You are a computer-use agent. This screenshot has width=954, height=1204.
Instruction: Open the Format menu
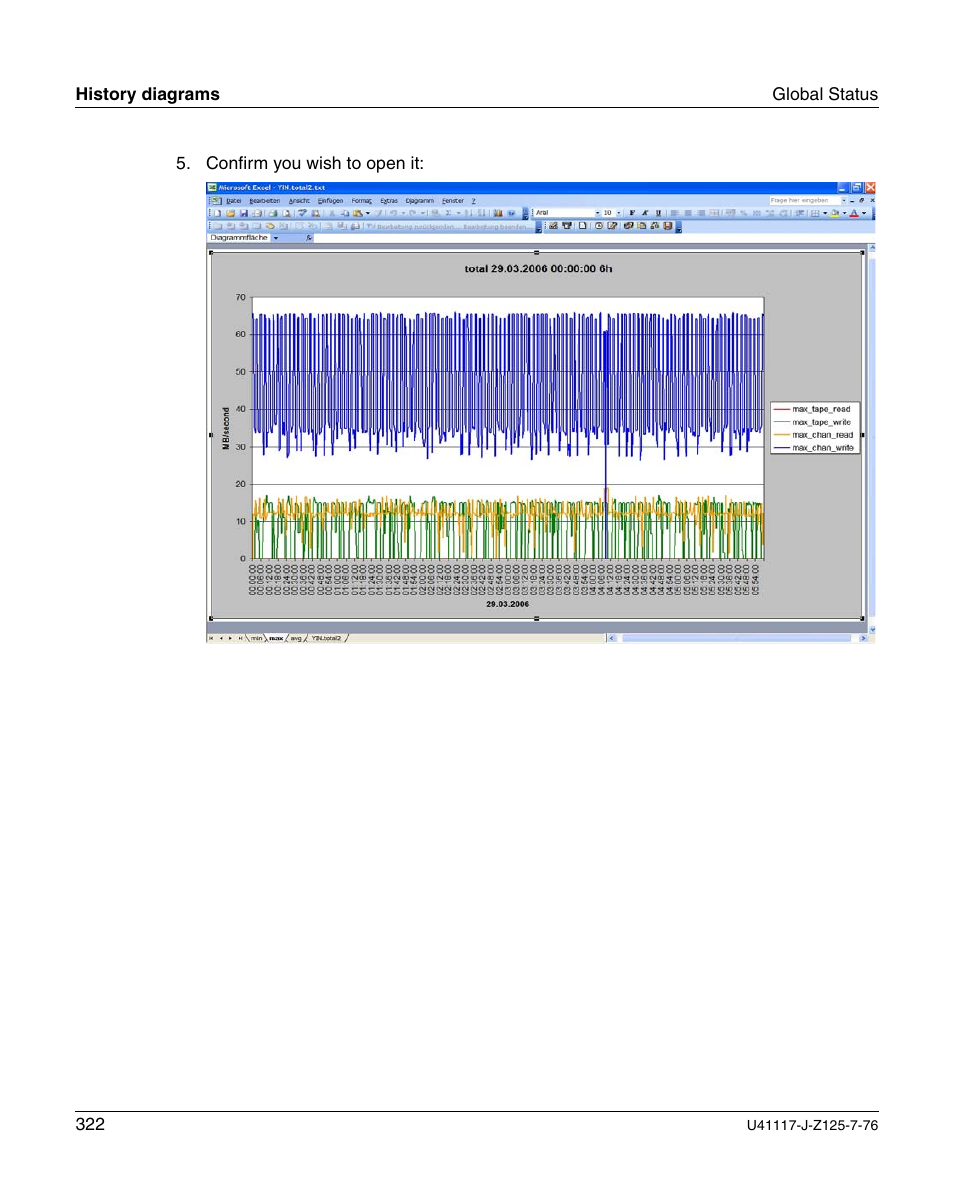pos(362,201)
